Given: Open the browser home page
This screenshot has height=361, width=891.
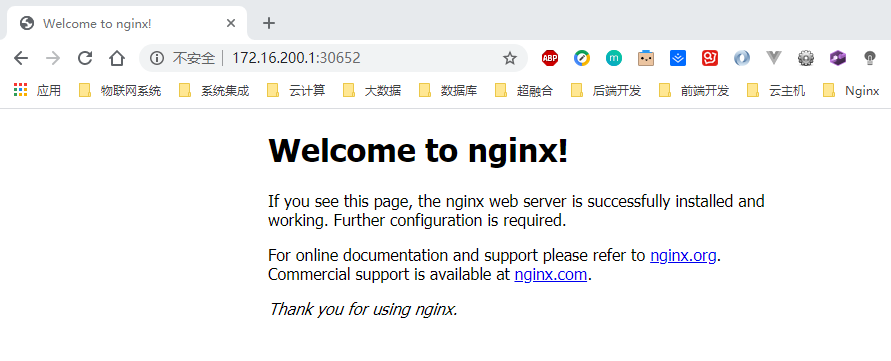Looking at the screenshot, I should pos(117,58).
